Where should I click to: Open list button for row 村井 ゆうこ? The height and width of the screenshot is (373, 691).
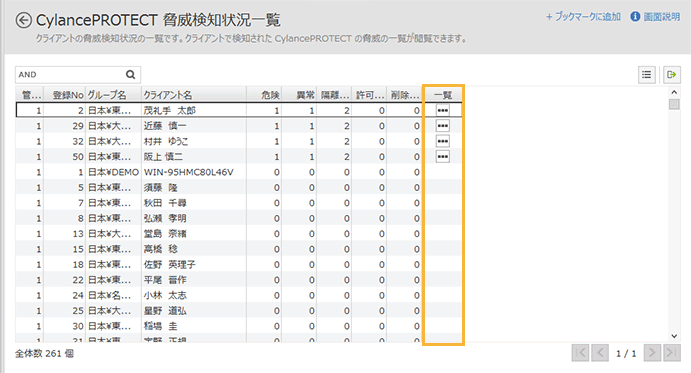tap(442, 141)
